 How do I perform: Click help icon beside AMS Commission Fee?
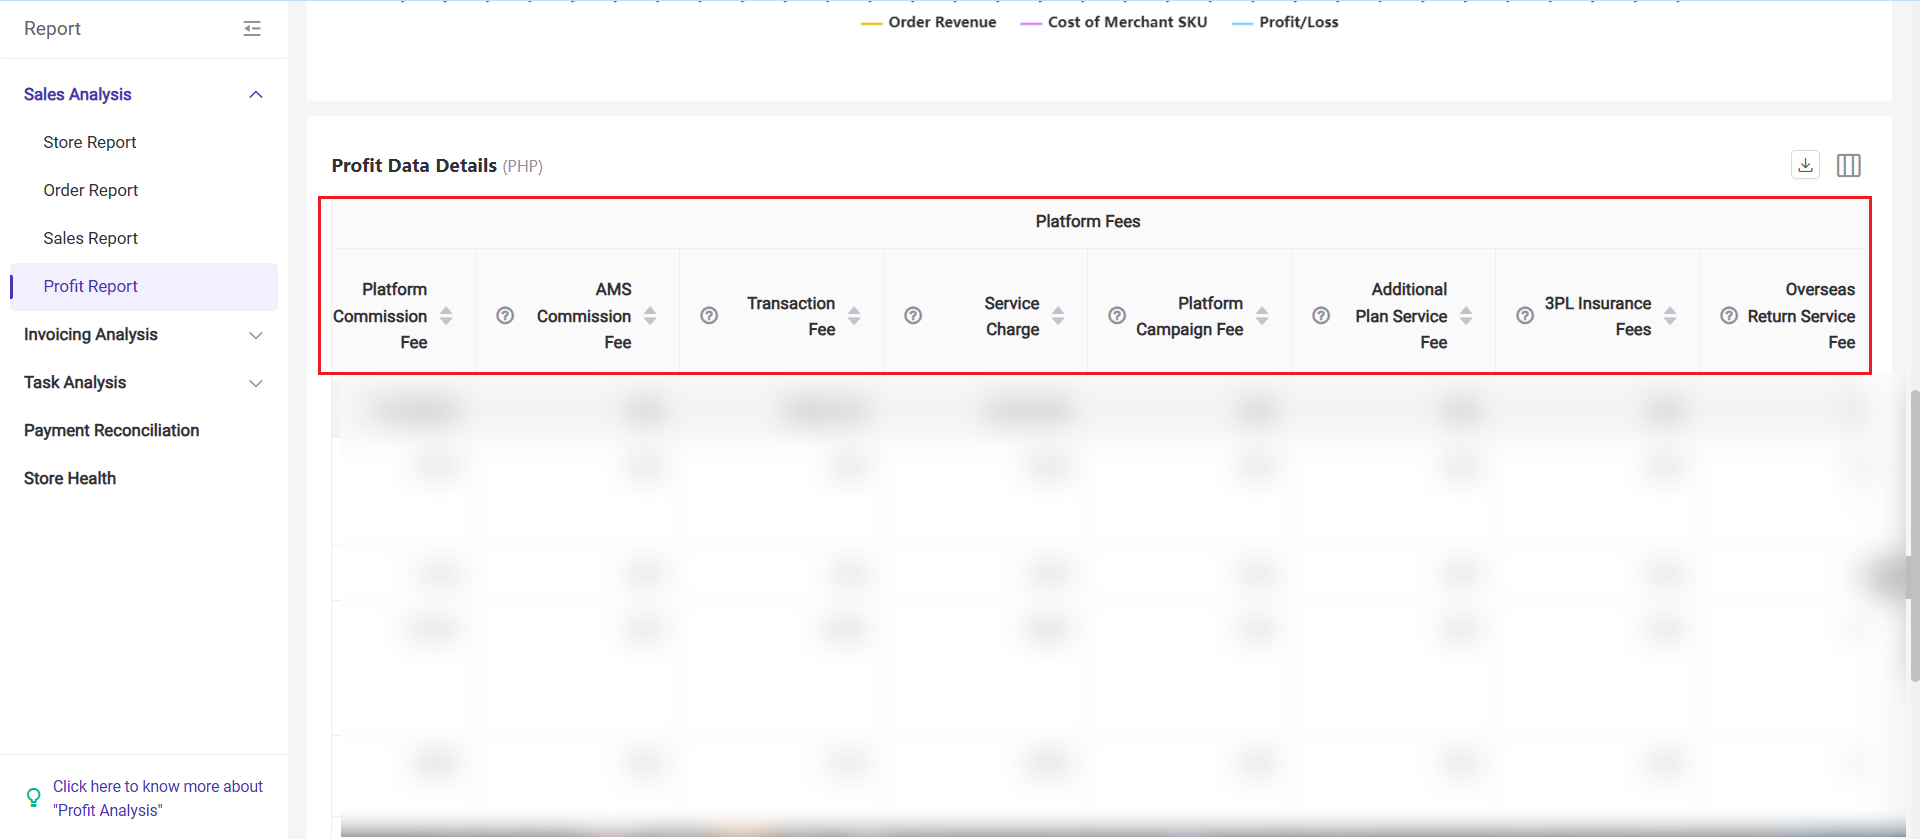tap(505, 316)
